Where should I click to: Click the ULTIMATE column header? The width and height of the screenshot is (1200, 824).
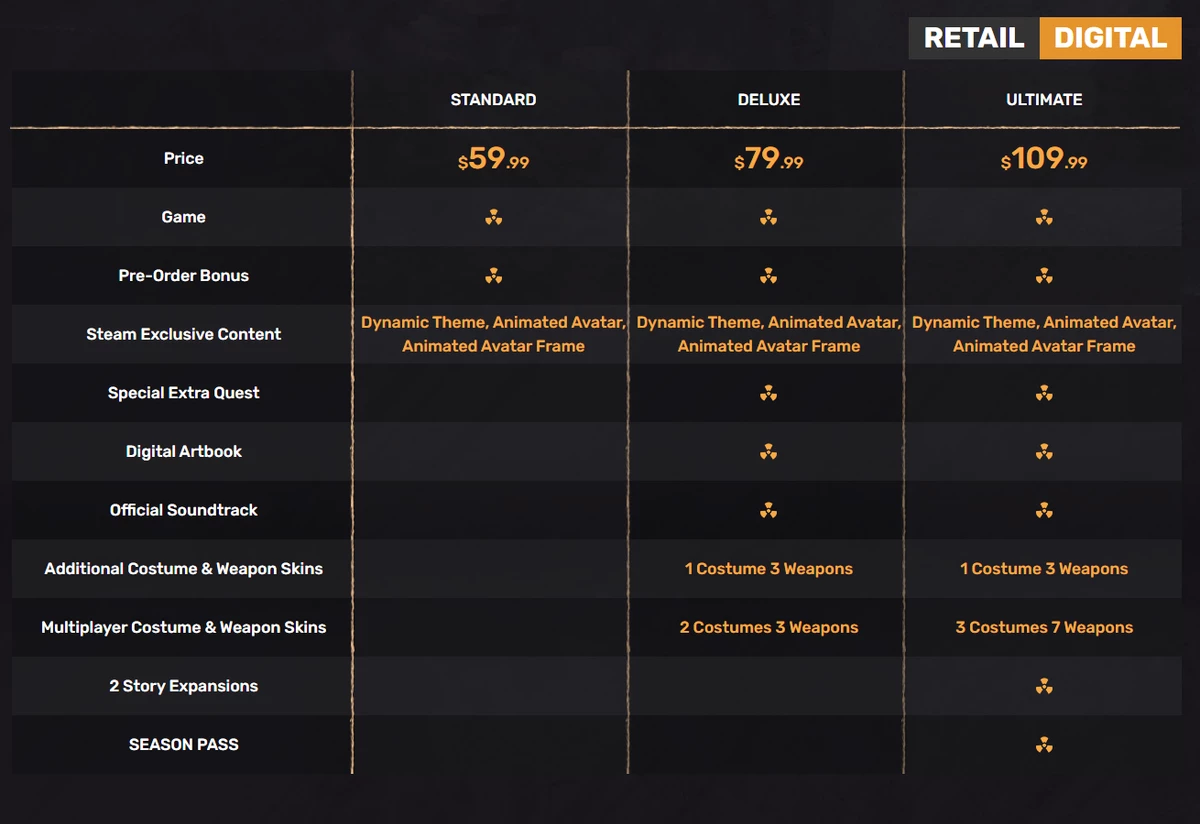pos(1044,100)
